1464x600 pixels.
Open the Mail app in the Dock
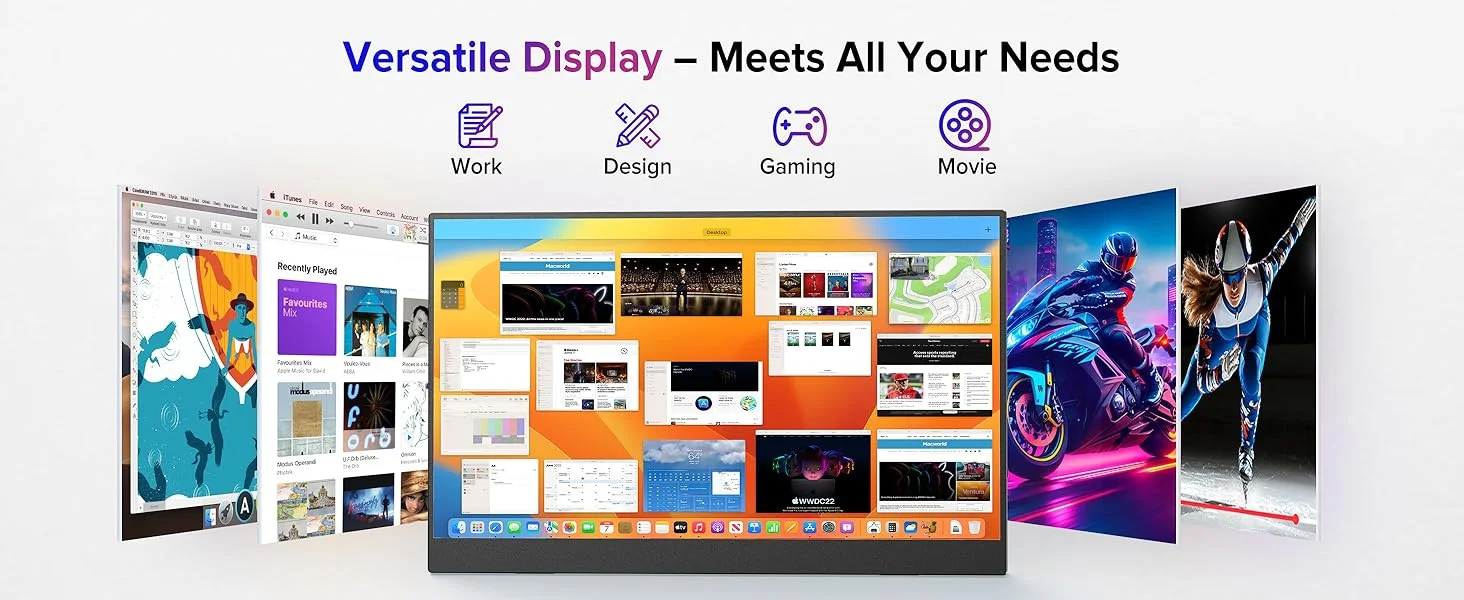[x=533, y=527]
